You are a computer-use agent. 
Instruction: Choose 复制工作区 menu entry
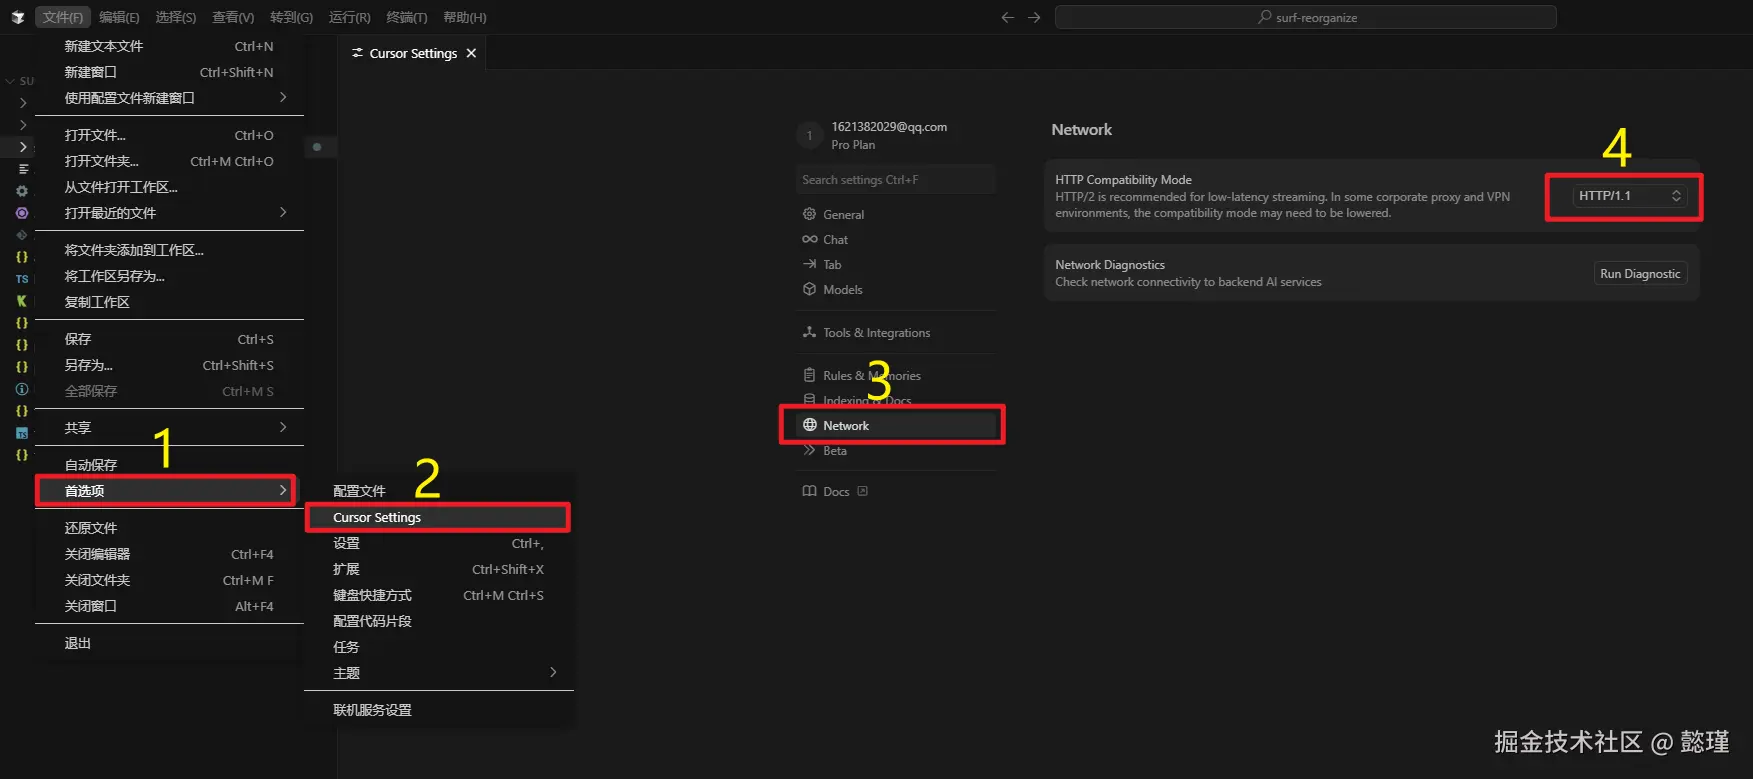169,302
